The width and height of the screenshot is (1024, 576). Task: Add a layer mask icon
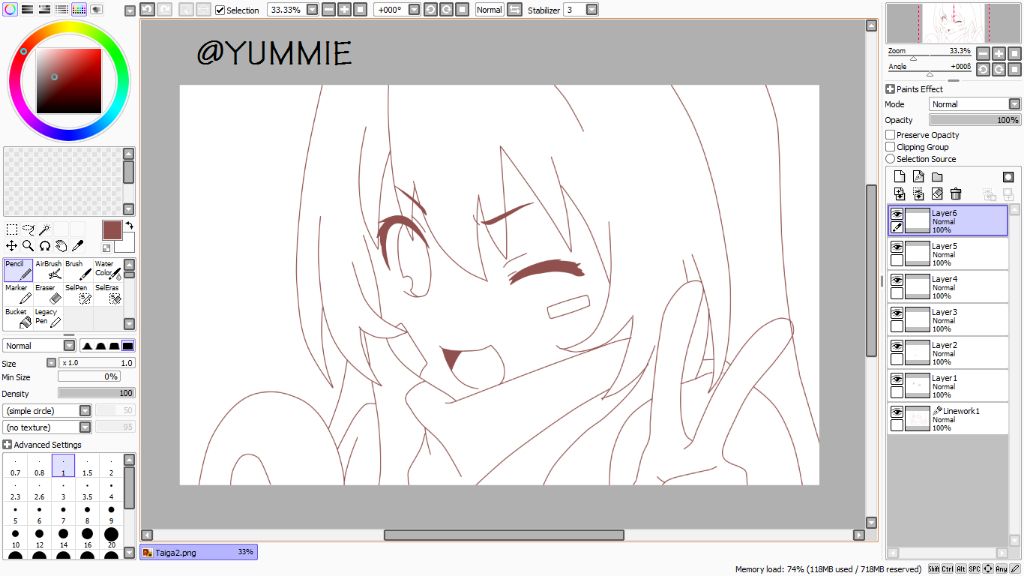click(1008, 176)
